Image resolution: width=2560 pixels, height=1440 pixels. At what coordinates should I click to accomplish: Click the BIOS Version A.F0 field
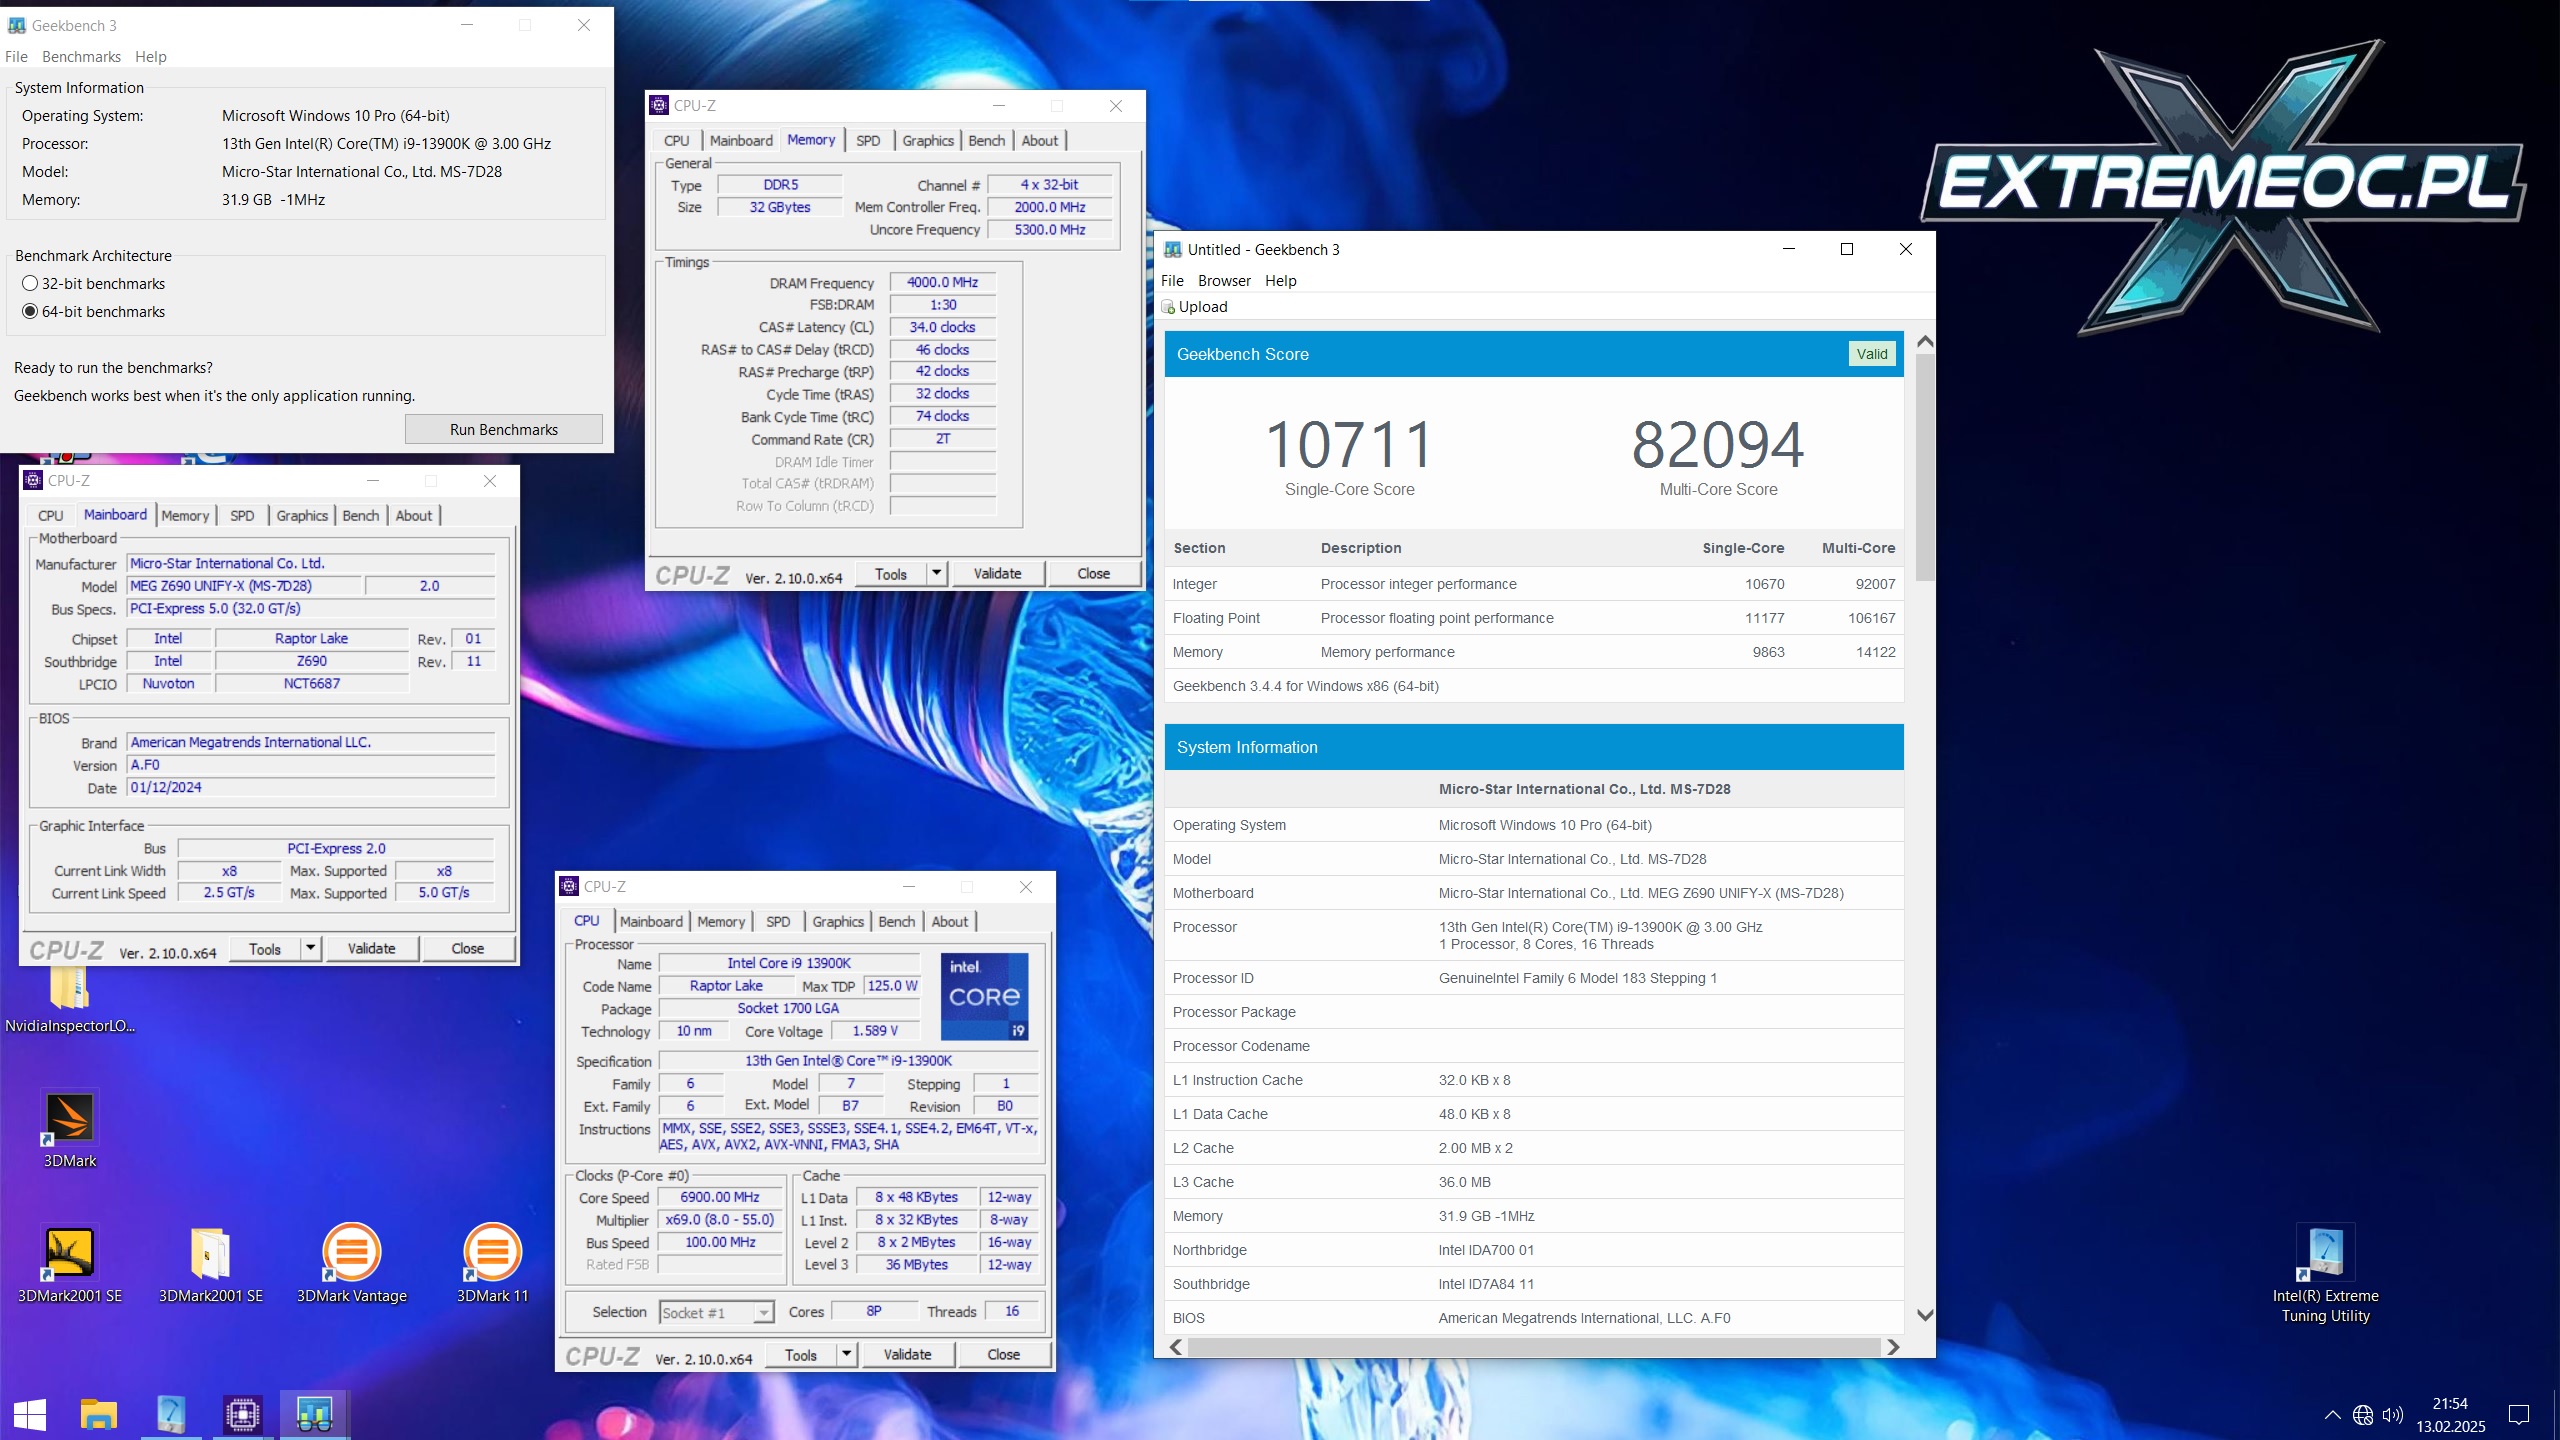point(311,765)
